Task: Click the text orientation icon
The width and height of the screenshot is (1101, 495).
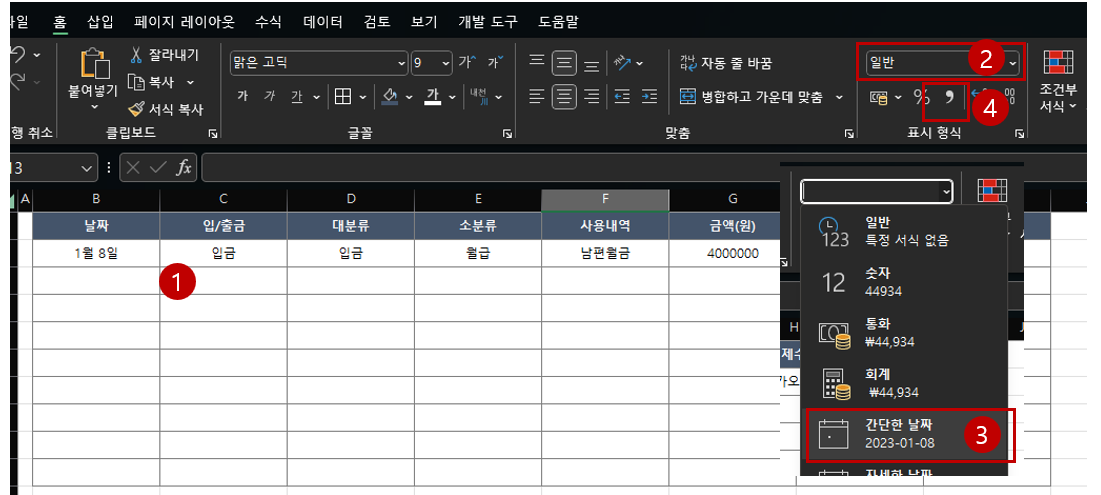Action: click(622, 63)
